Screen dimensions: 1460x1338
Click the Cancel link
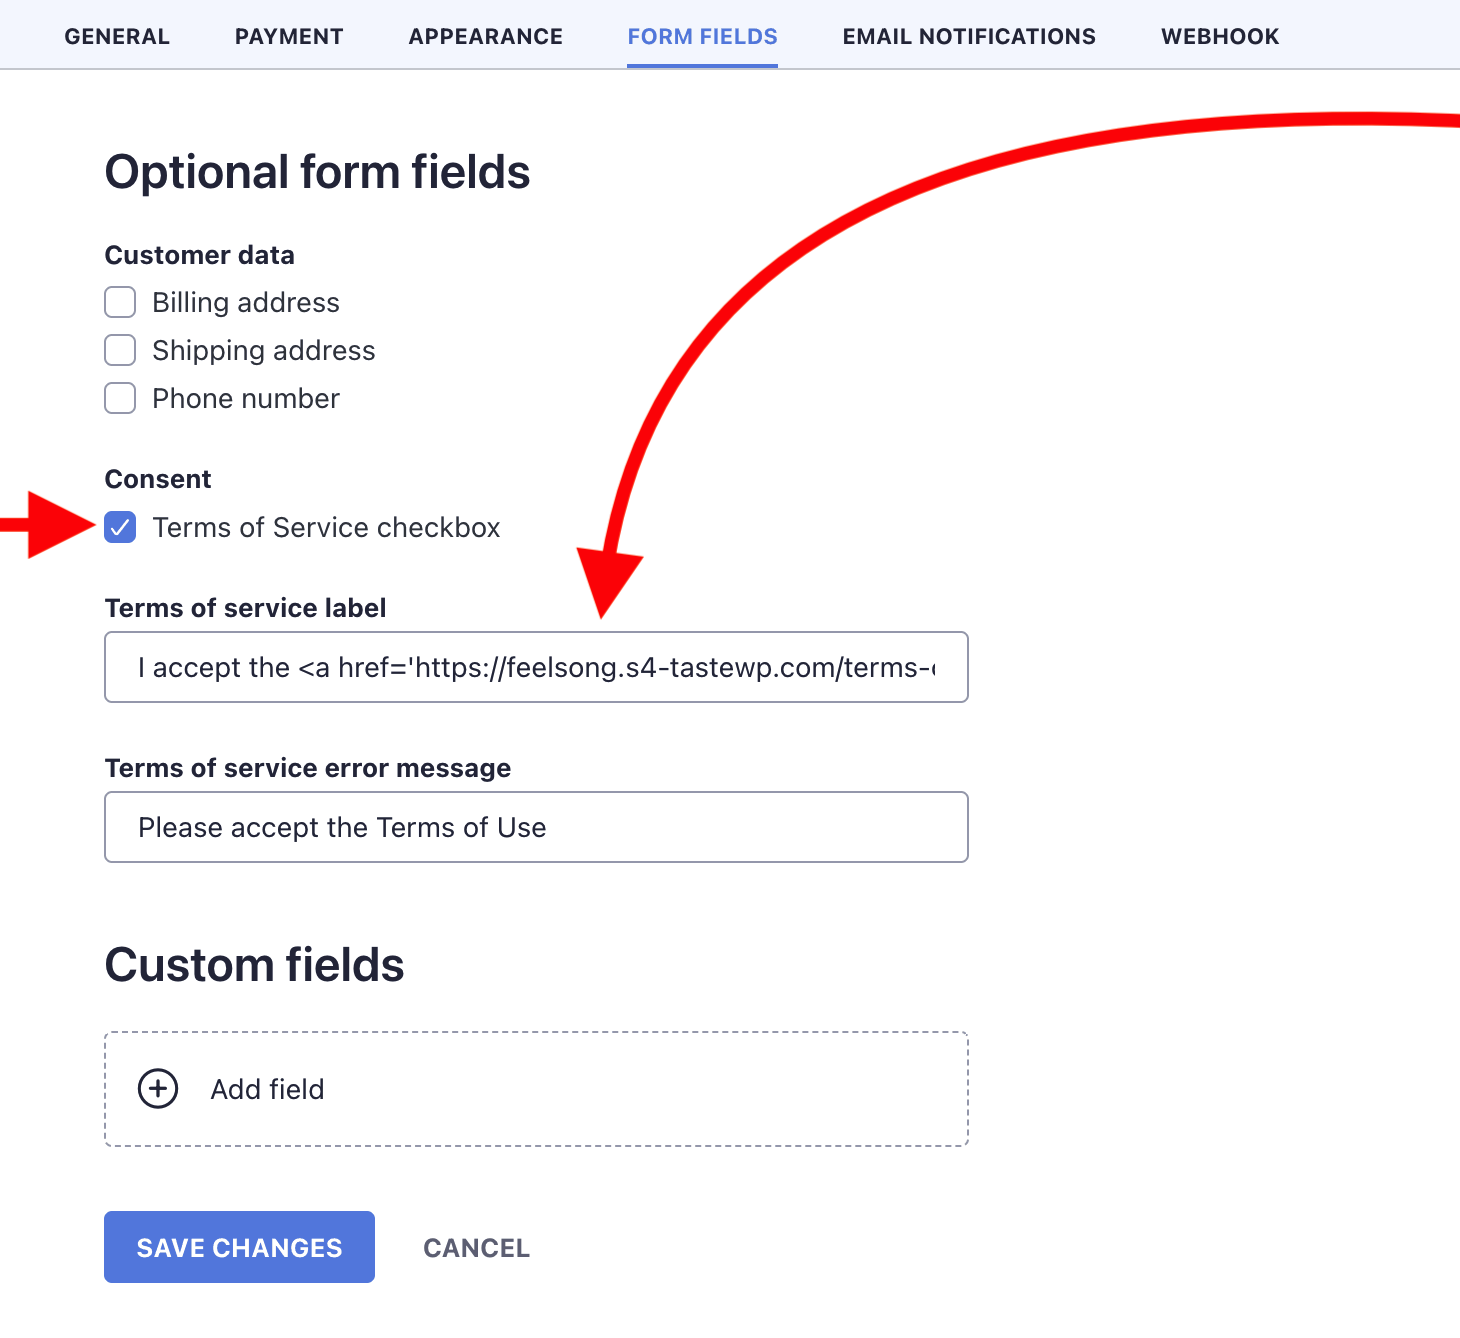coord(476,1247)
